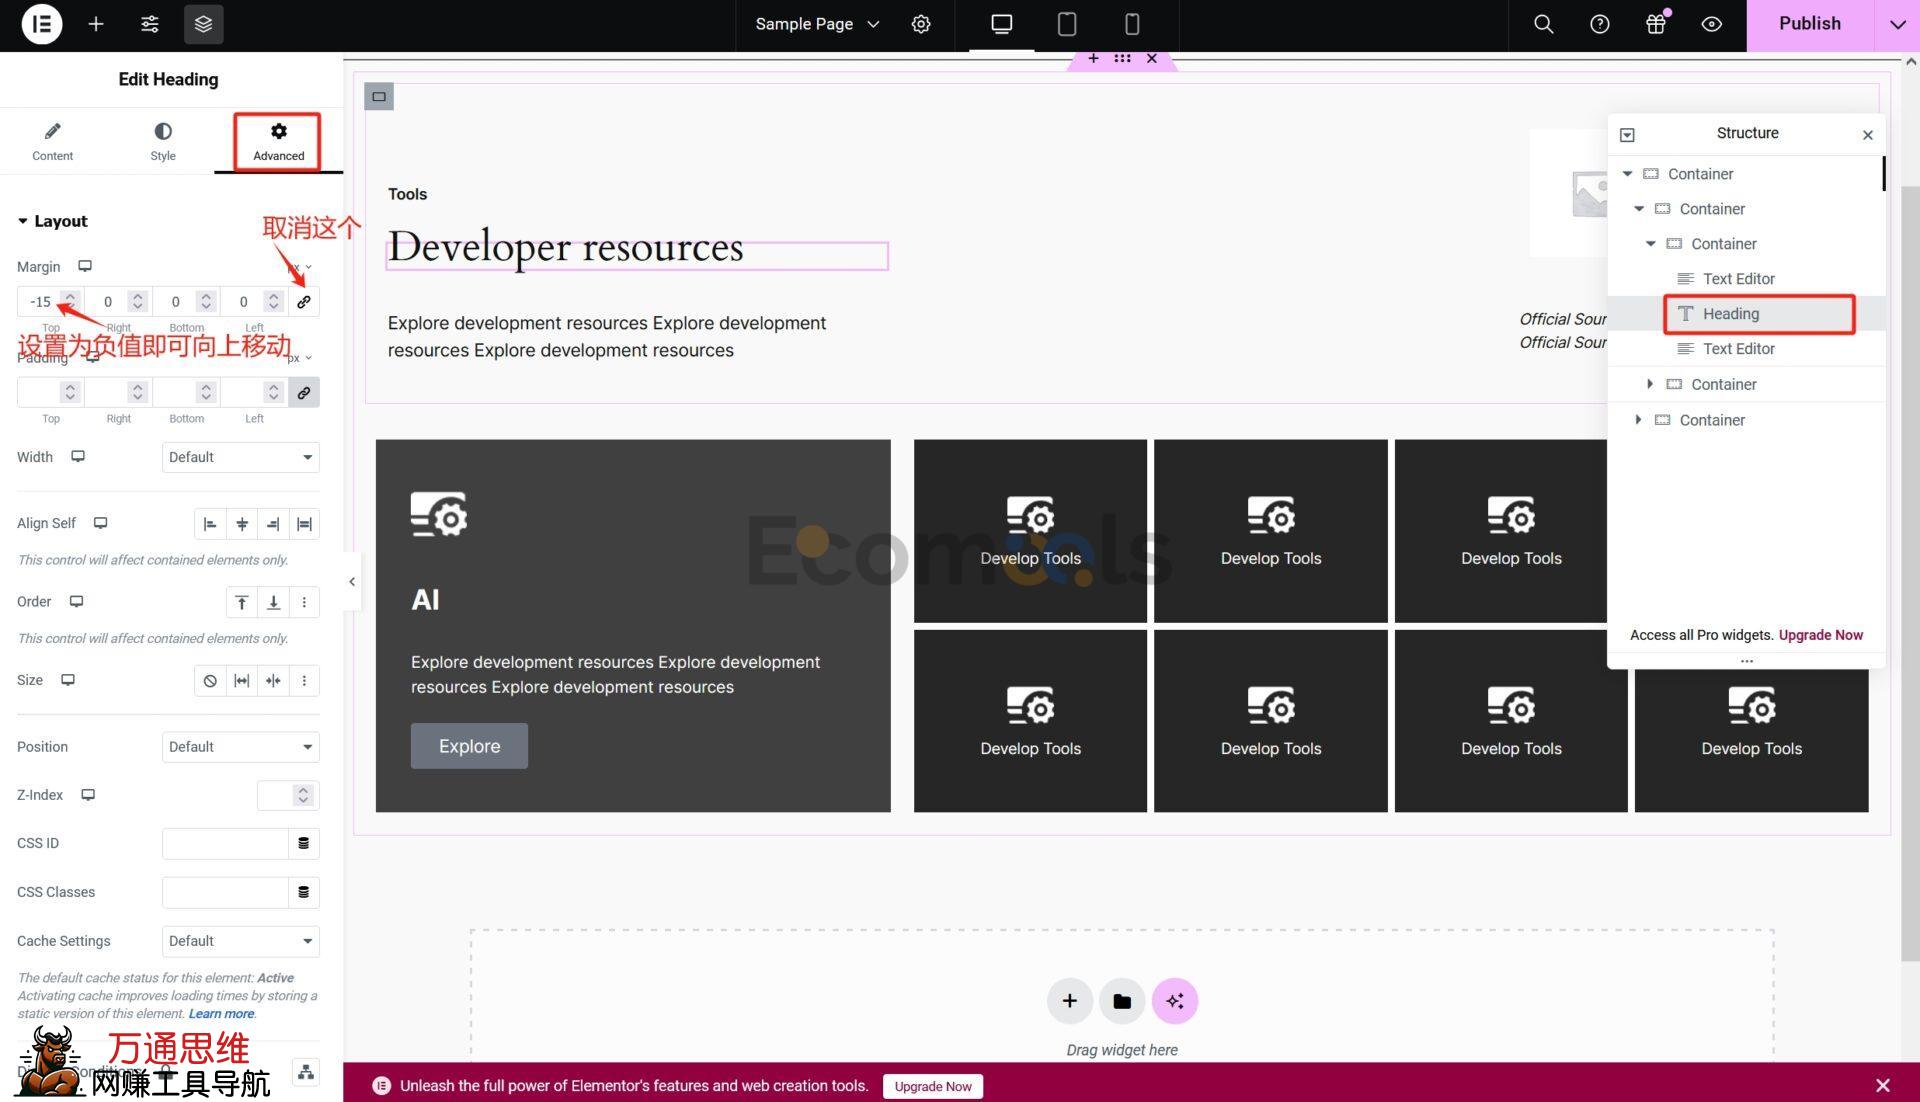Add new section with plus button
1920x1102 pixels.
pyautogui.click(x=1069, y=1001)
